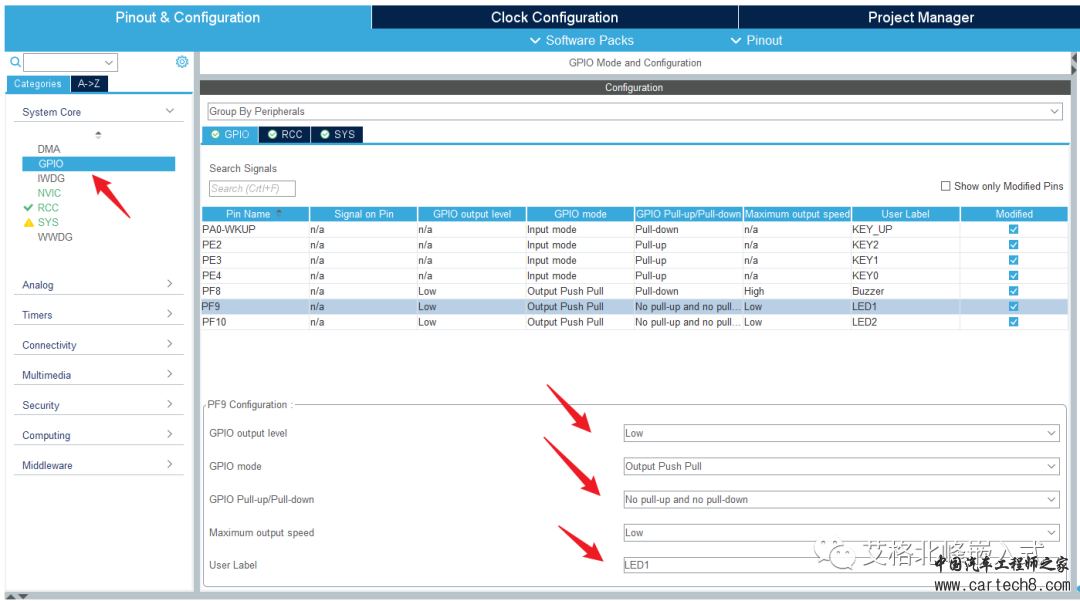Select NVIC in System Core list
The height and width of the screenshot is (601, 1080).
(49, 193)
